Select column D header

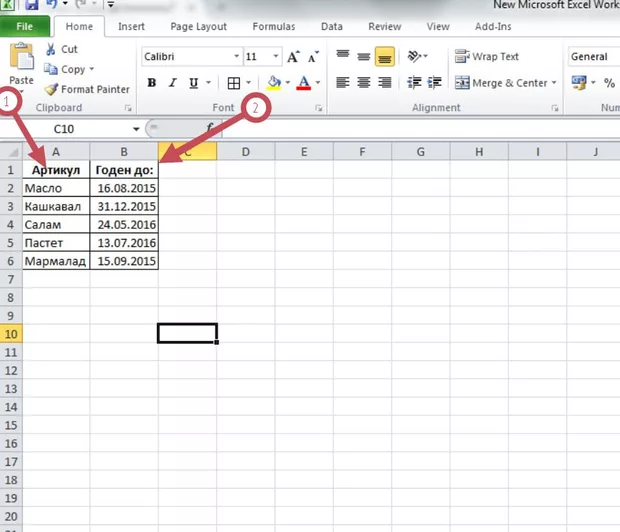[246, 152]
